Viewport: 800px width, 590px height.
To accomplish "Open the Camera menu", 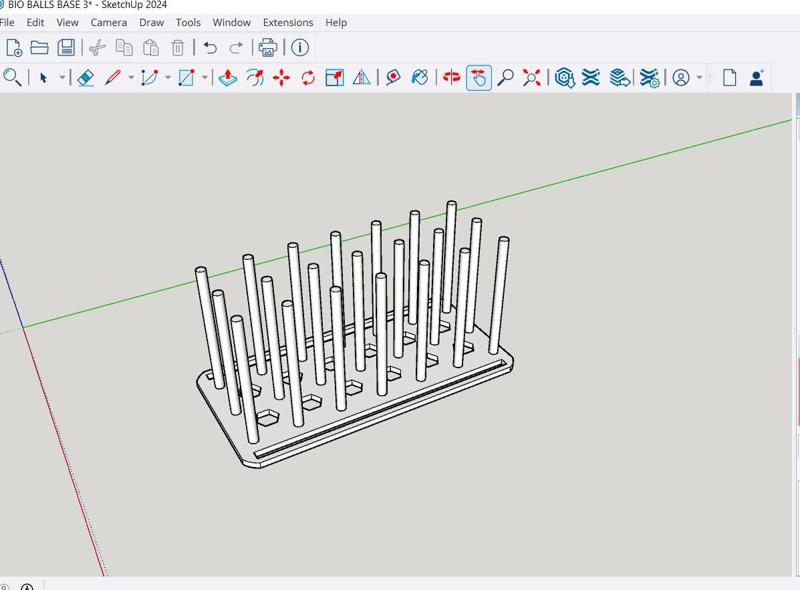I will coord(108,22).
